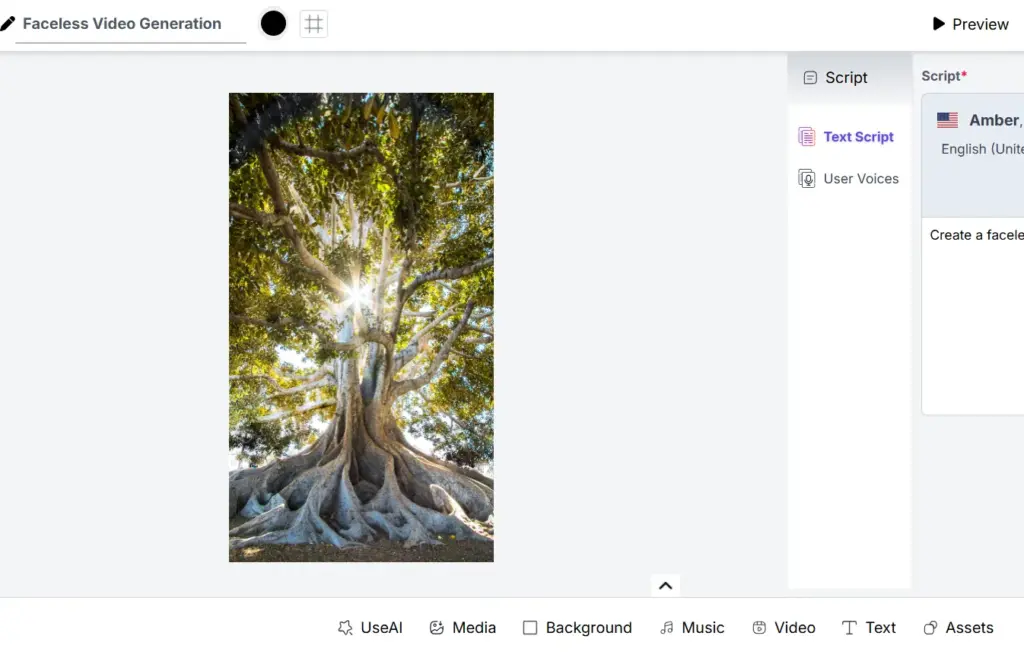Collapse the bottom toolbar with the chevron
The height and width of the screenshot is (655, 1024).
[x=665, y=585]
